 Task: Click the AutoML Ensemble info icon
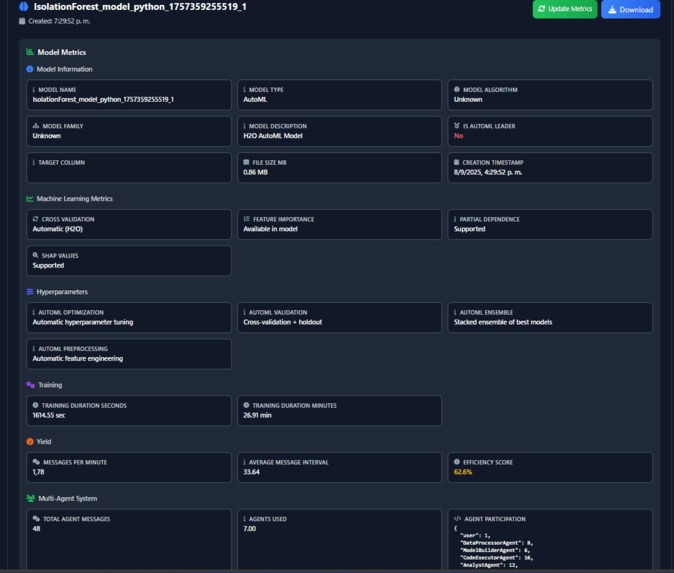point(455,312)
